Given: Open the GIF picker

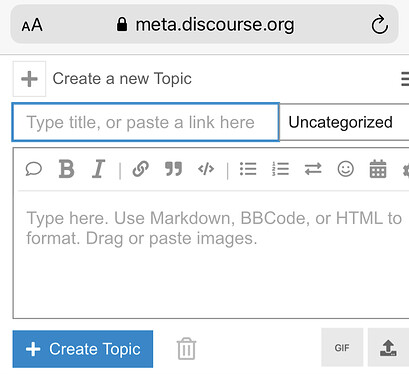Looking at the screenshot, I should [342, 348].
